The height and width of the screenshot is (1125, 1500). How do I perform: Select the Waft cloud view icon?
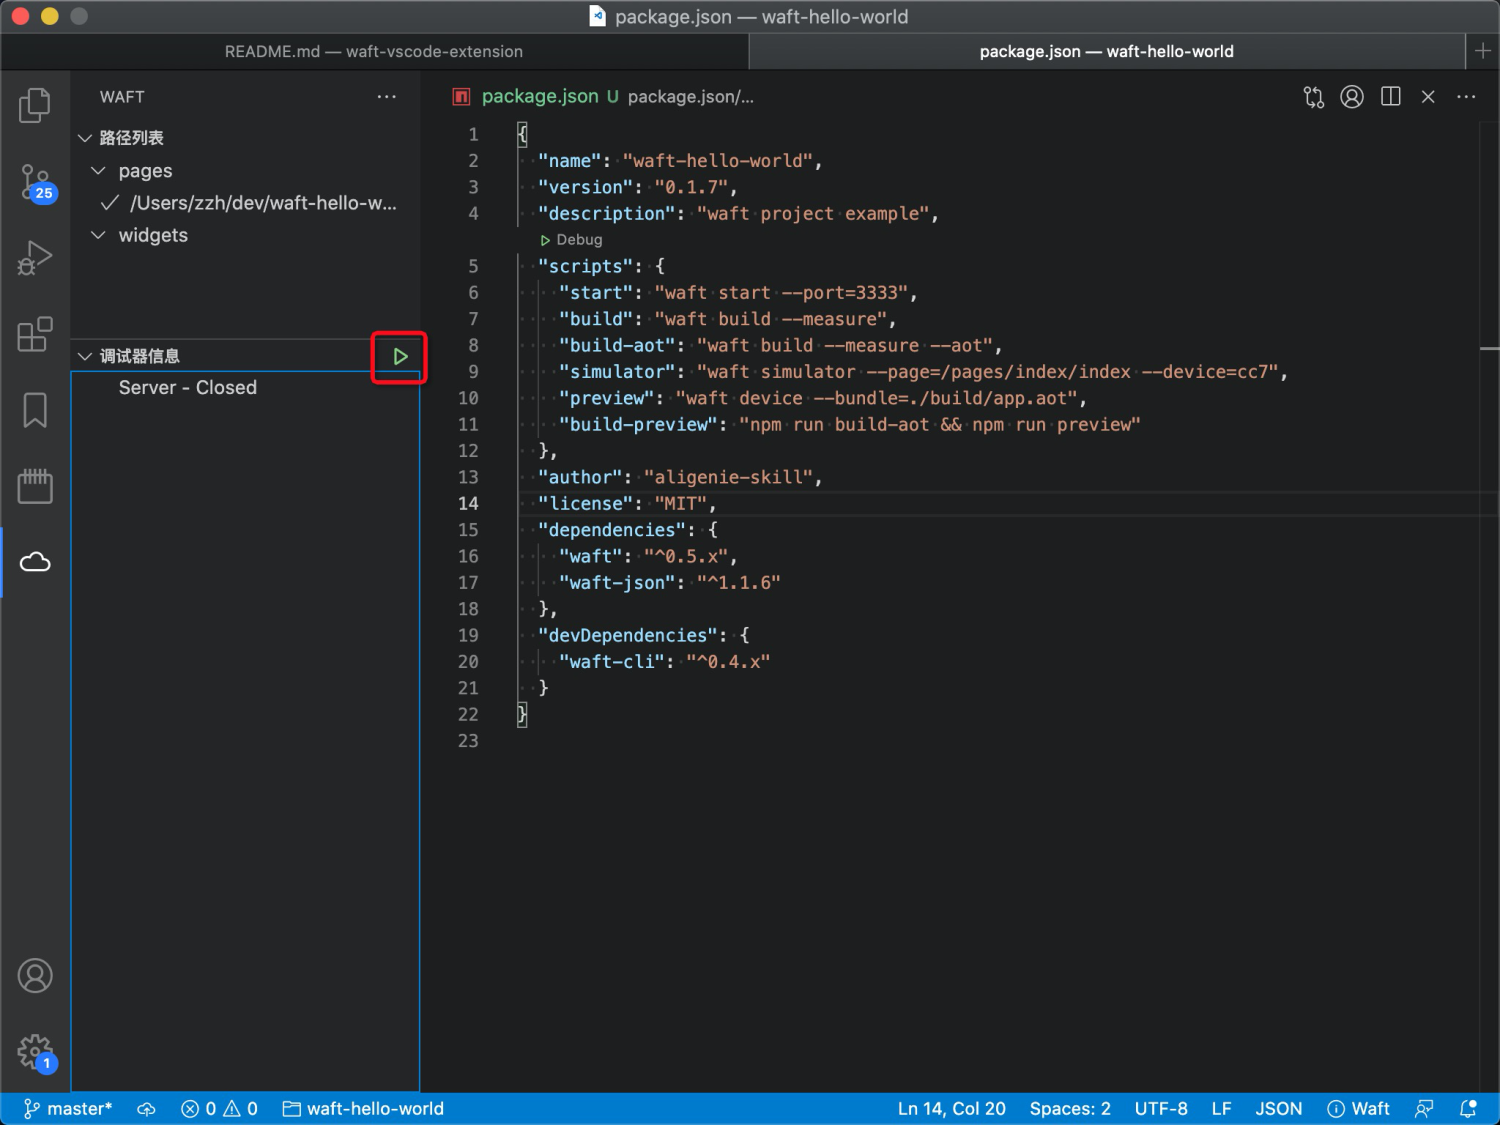[x=35, y=562]
